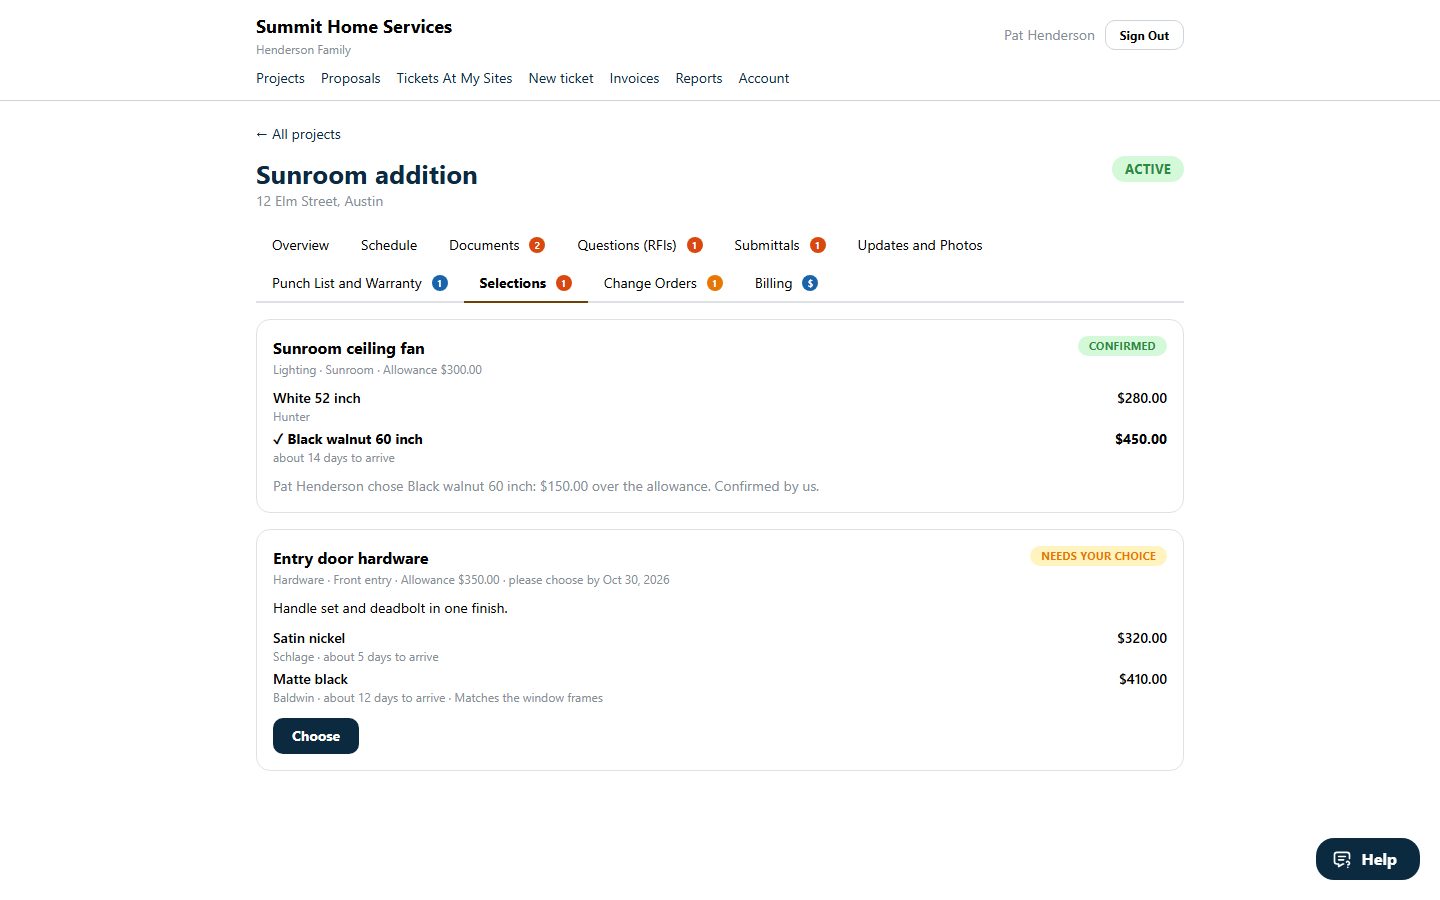Click the Submittals notification badge
Viewport: 1440px width, 900px height.
pyautogui.click(x=818, y=245)
